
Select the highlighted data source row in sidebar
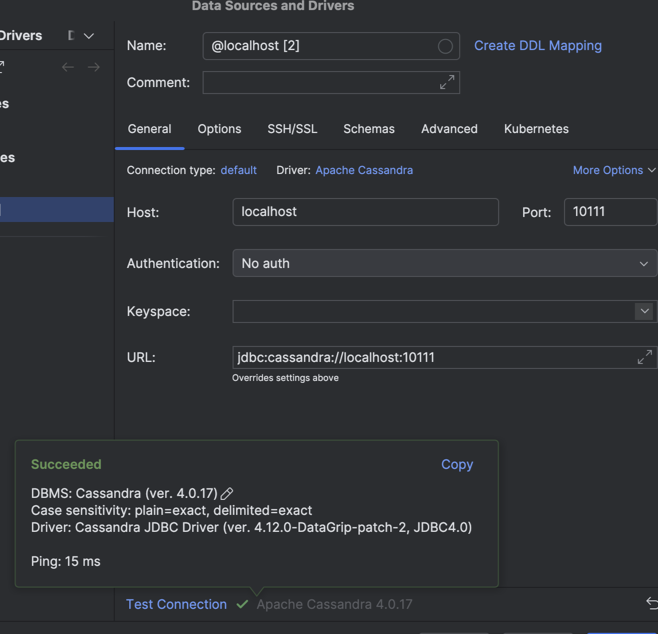[x=57, y=209]
